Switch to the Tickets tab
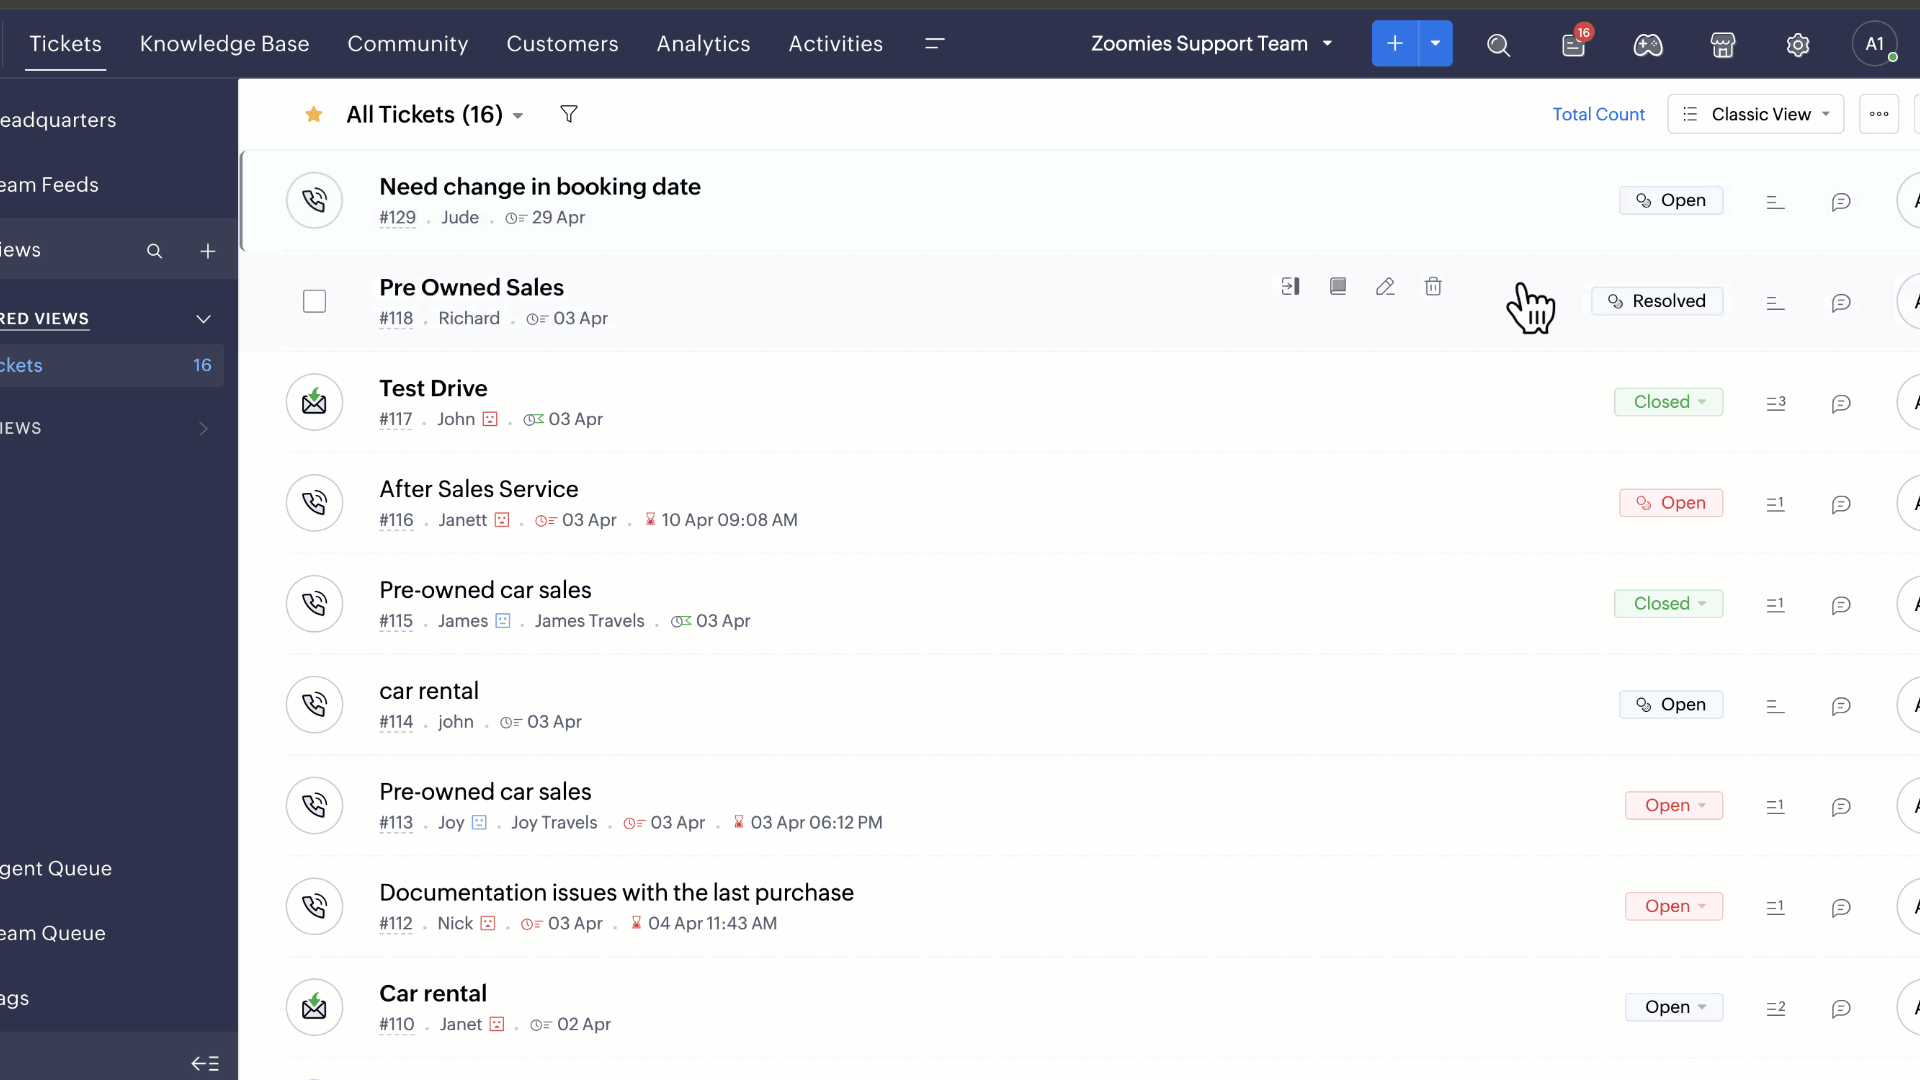Screen dimensions: 1920x1080 point(65,44)
